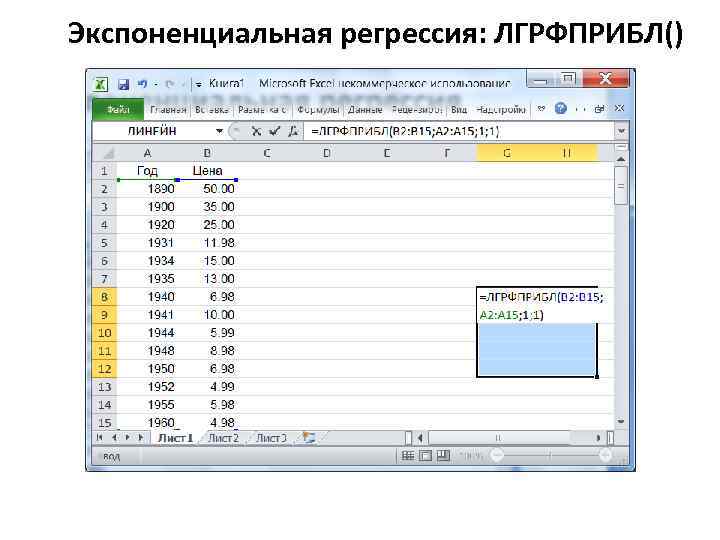The image size is (720, 540).
Task: Click the Цена header cell
Action: 207,171
